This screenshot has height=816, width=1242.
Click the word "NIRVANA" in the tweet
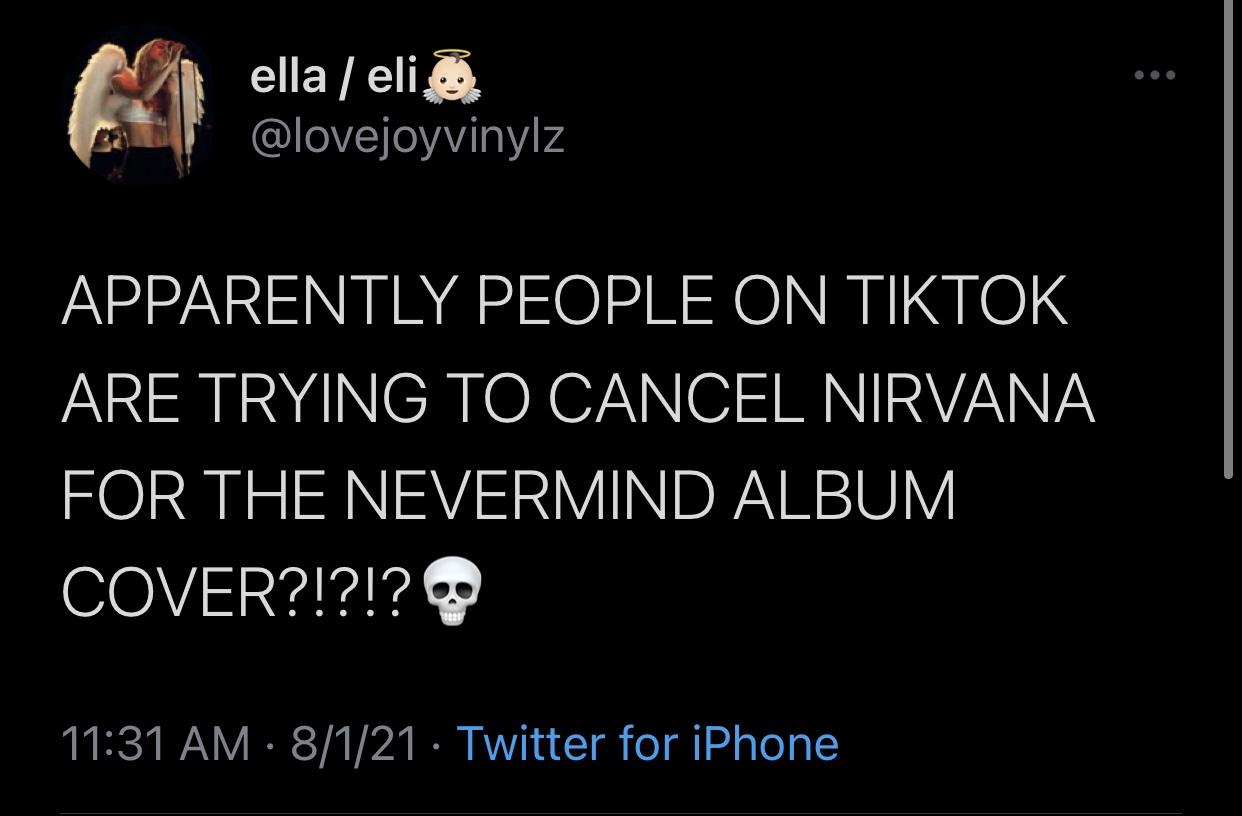click(958, 397)
